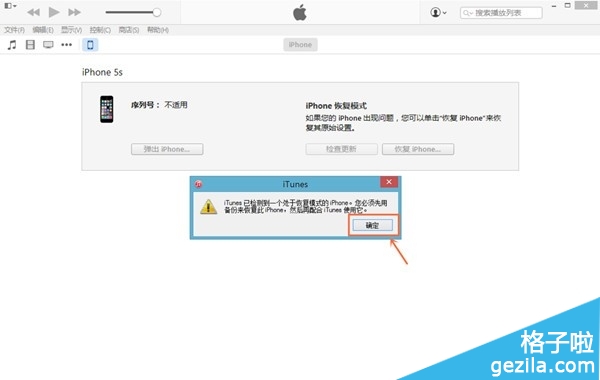Open the 文件(F) menu

tap(14, 30)
